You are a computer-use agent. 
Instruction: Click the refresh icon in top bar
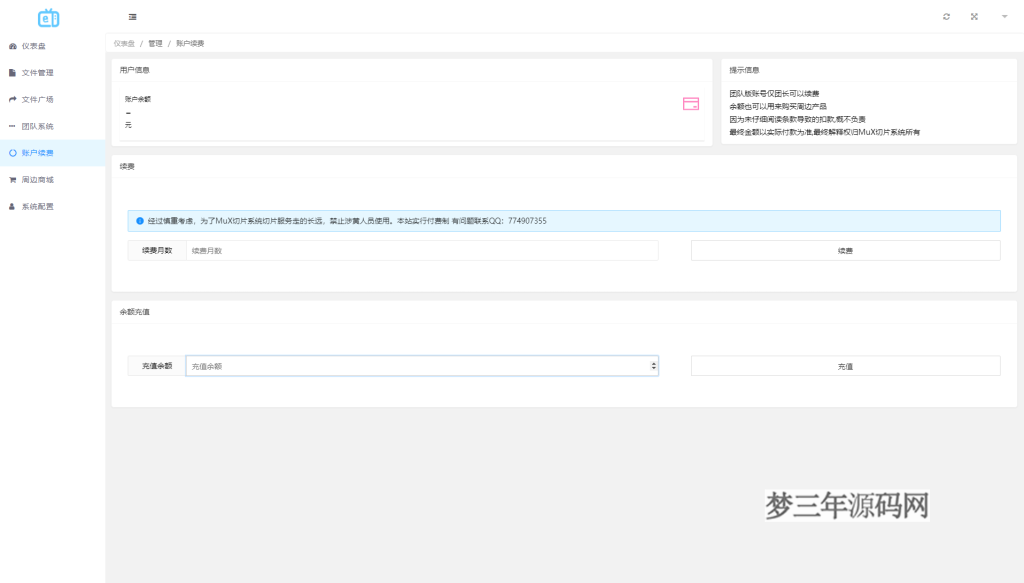pyautogui.click(x=946, y=17)
